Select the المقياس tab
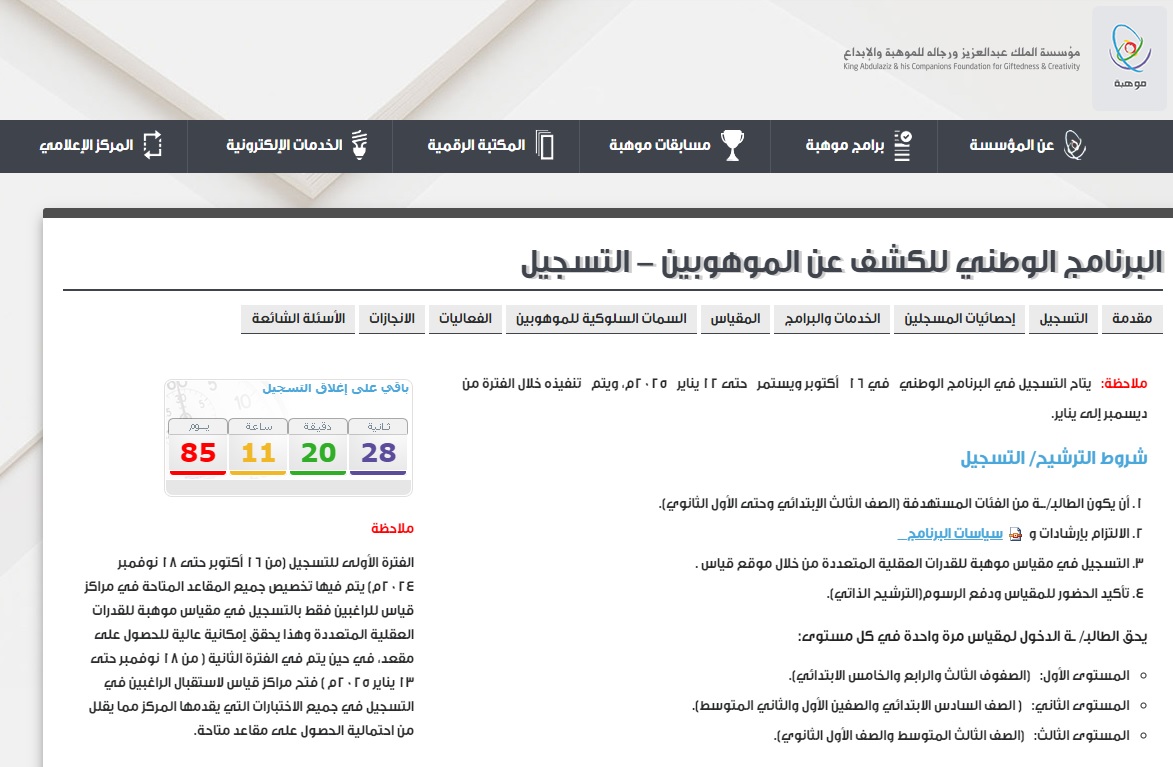The image size is (1173, 767). [x=735, y=319]
